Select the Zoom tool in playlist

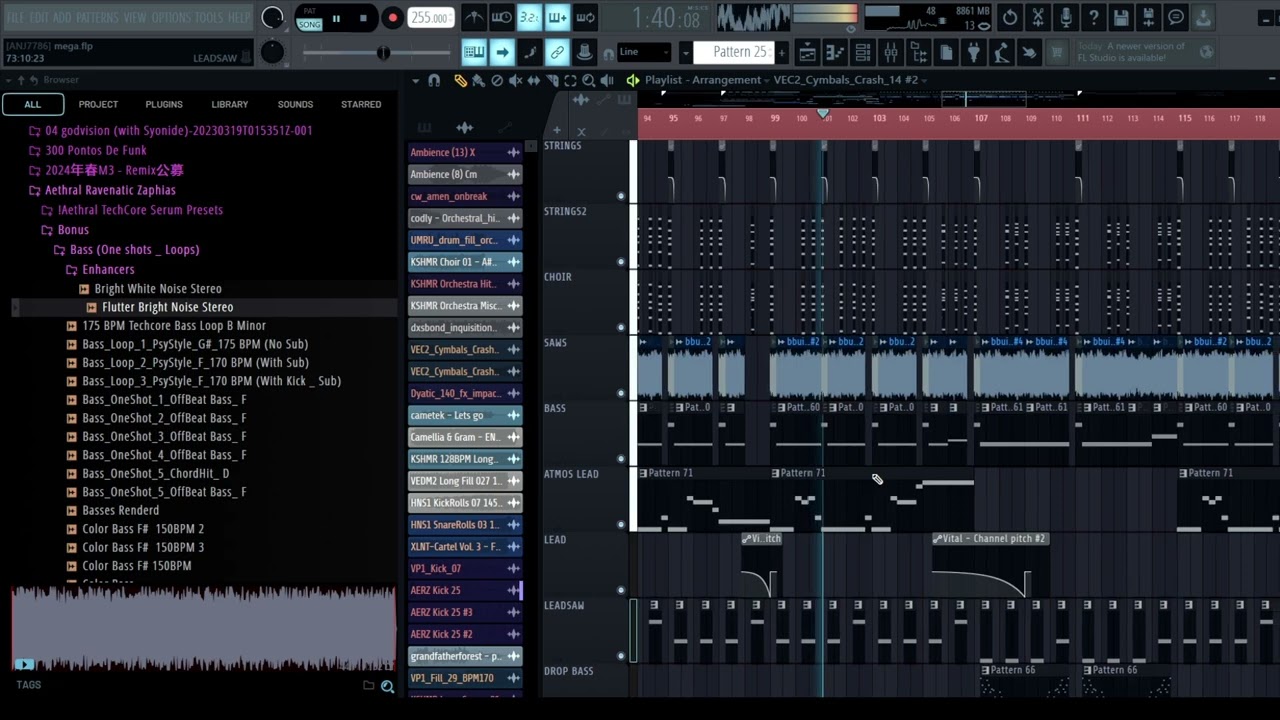(x=588, y=80)
